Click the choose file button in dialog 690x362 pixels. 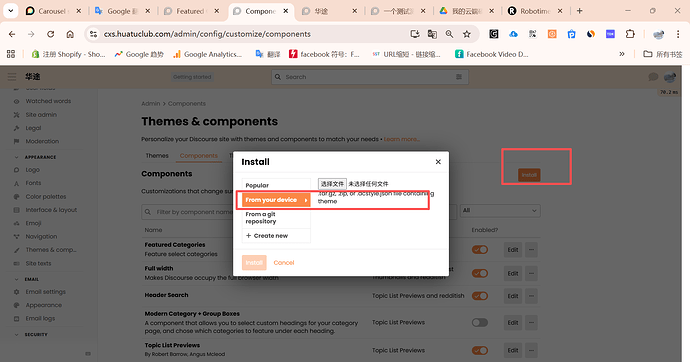click(x=332, y=184)
